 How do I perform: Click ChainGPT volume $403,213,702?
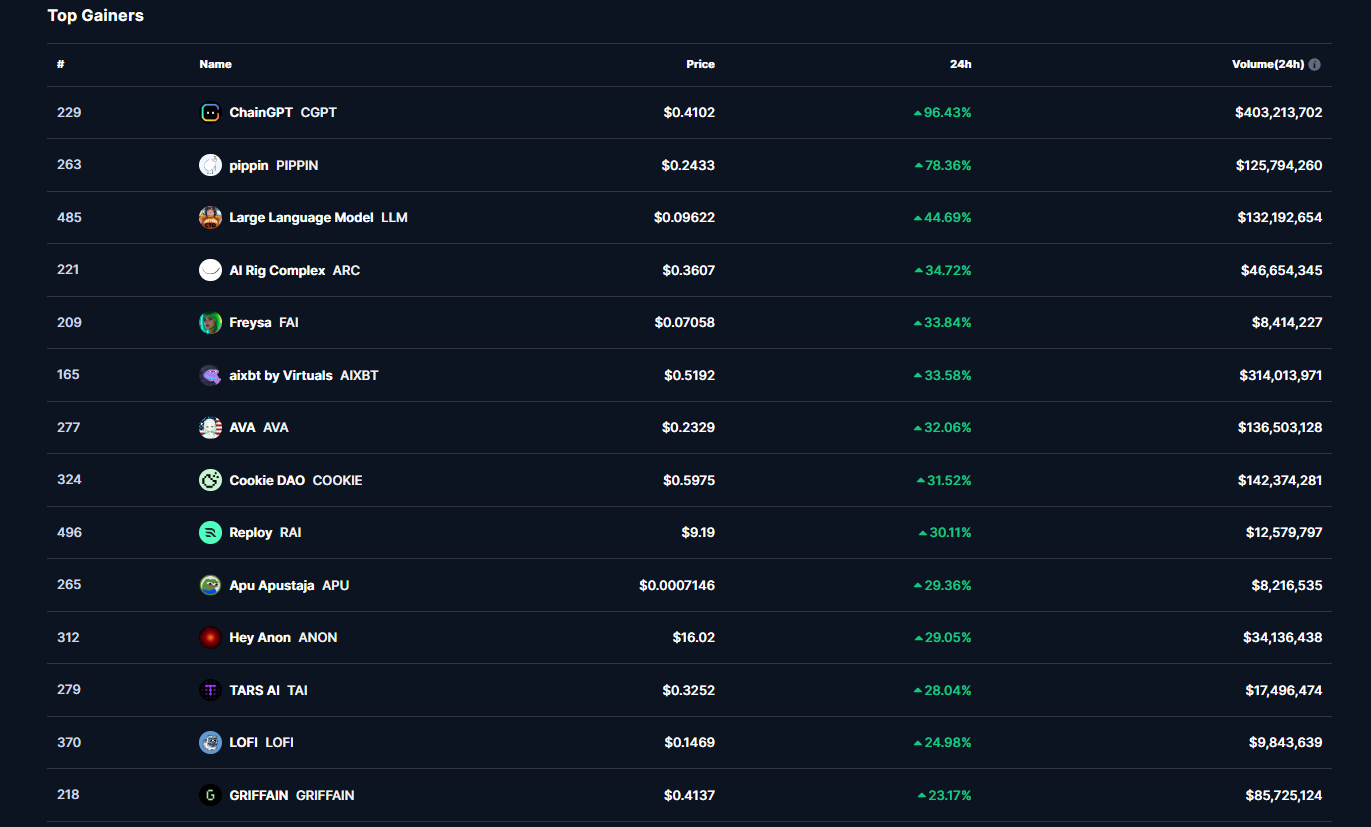coord(1279,113)
